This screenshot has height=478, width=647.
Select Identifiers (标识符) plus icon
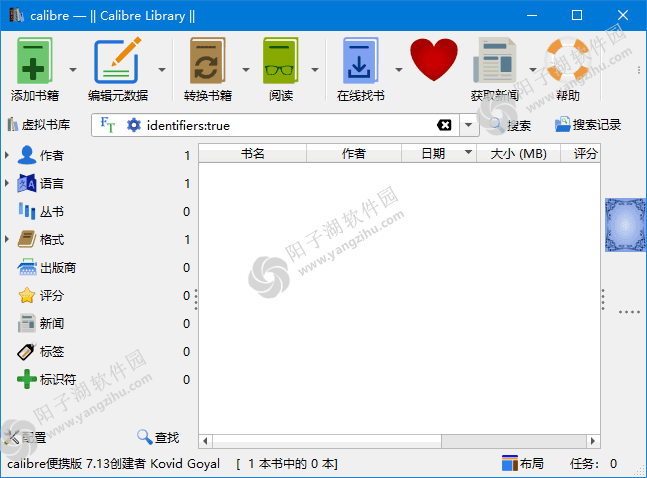(x=27, y=379)
